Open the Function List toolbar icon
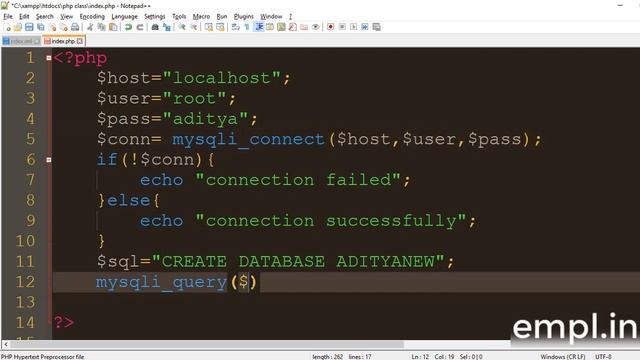 pyautogui.click(x=293, y=27)
